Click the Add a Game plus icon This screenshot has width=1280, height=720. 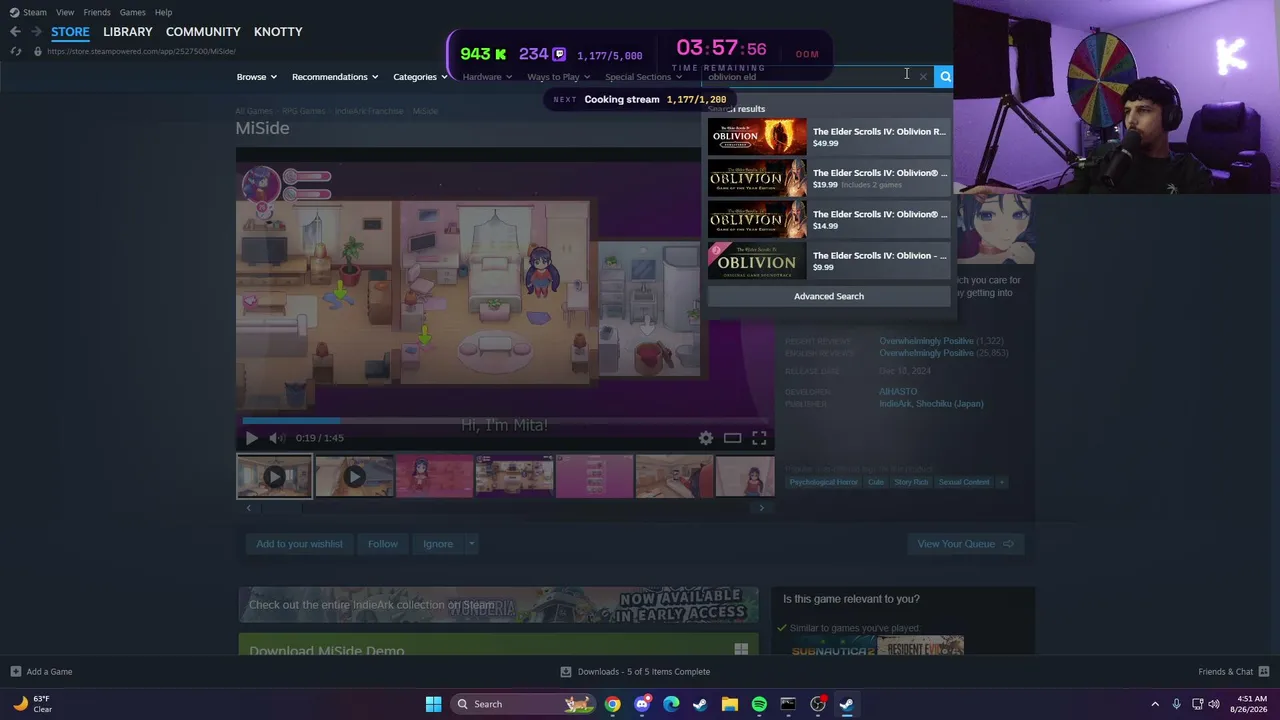16,672
